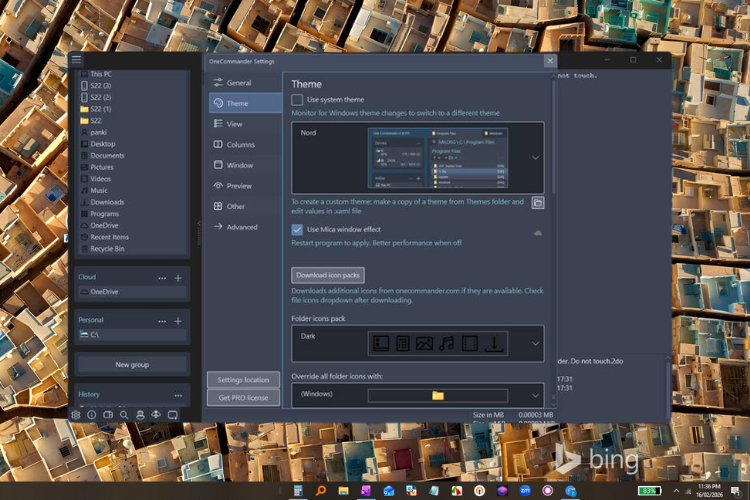Click the rightmost screen icon in bottom toolbar
Image resolution: width=750 pixels, height=500 pixels.
[x=173, y=415]
